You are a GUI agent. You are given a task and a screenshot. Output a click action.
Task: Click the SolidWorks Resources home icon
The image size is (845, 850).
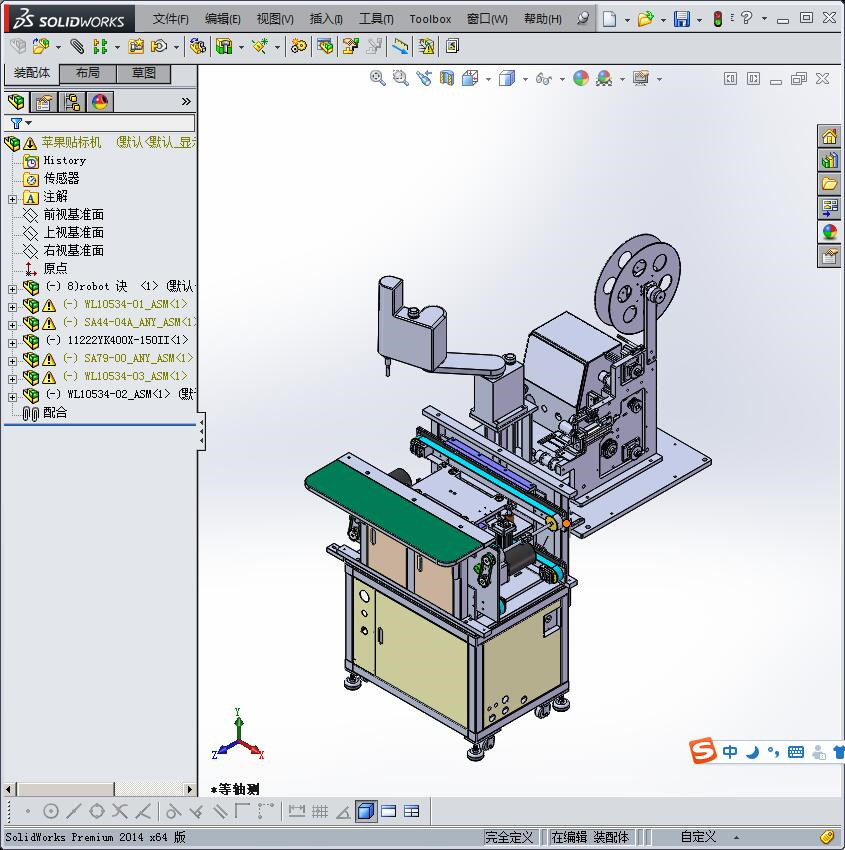pos(829,137)
